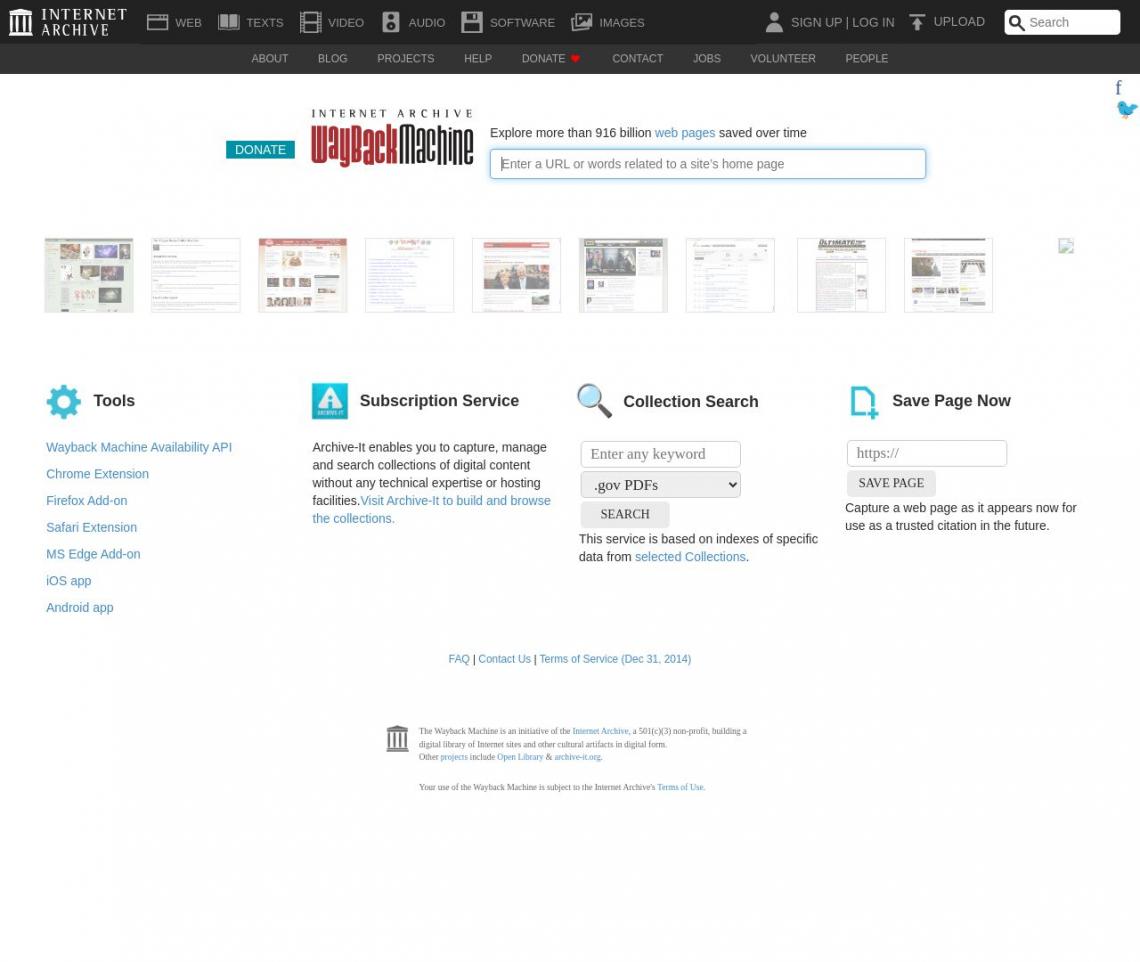The height and width of the screenshot is (962, 1140).
Task: Click the Sign Up link
Action: [x=816, y=23]
